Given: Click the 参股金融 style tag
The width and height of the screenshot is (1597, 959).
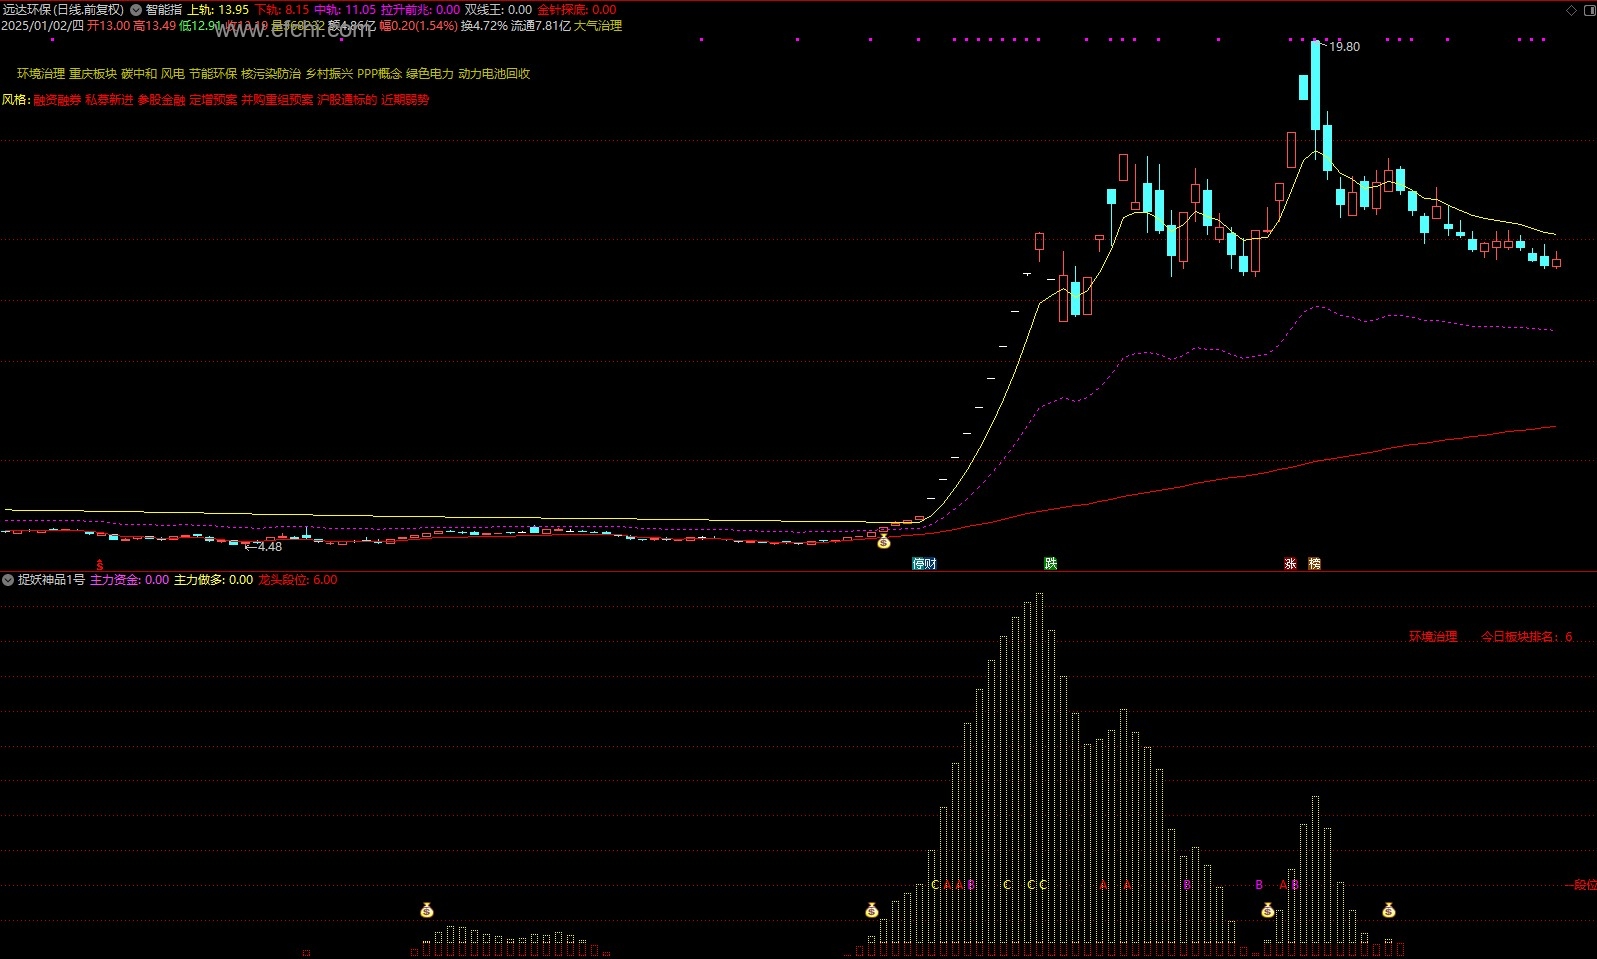Looking at the screenshot, I should pyautogui.click(x=161, y=100).
